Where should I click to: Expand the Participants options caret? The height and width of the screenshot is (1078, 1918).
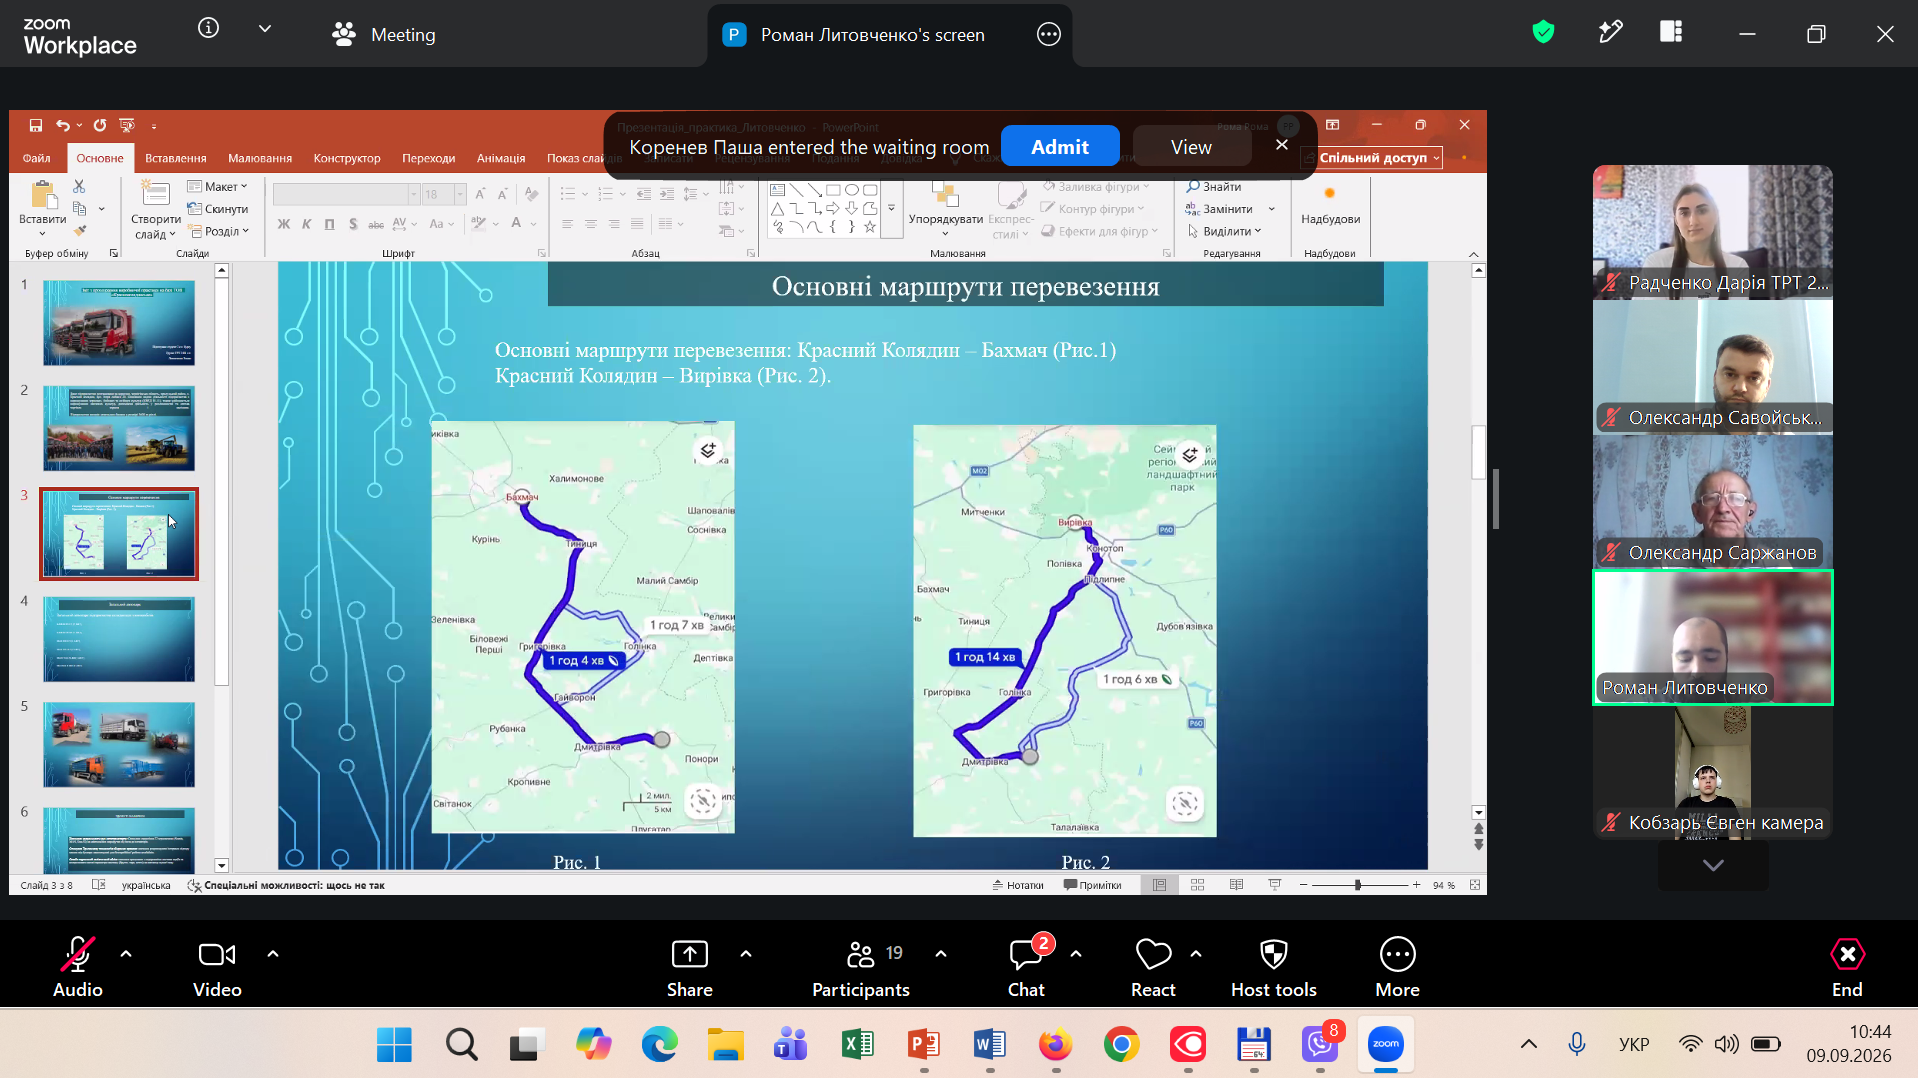pyautogui.click(x=941, y=954)
